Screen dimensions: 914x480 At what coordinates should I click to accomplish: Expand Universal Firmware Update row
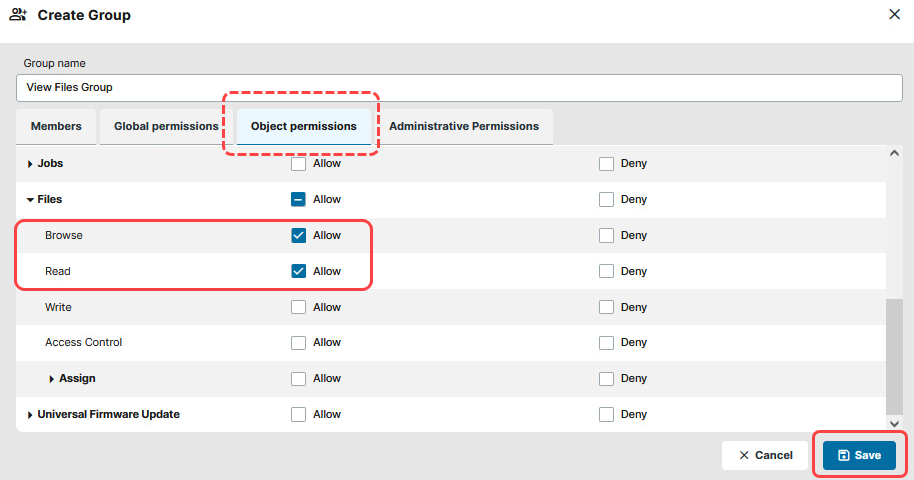tap(30, 414)
